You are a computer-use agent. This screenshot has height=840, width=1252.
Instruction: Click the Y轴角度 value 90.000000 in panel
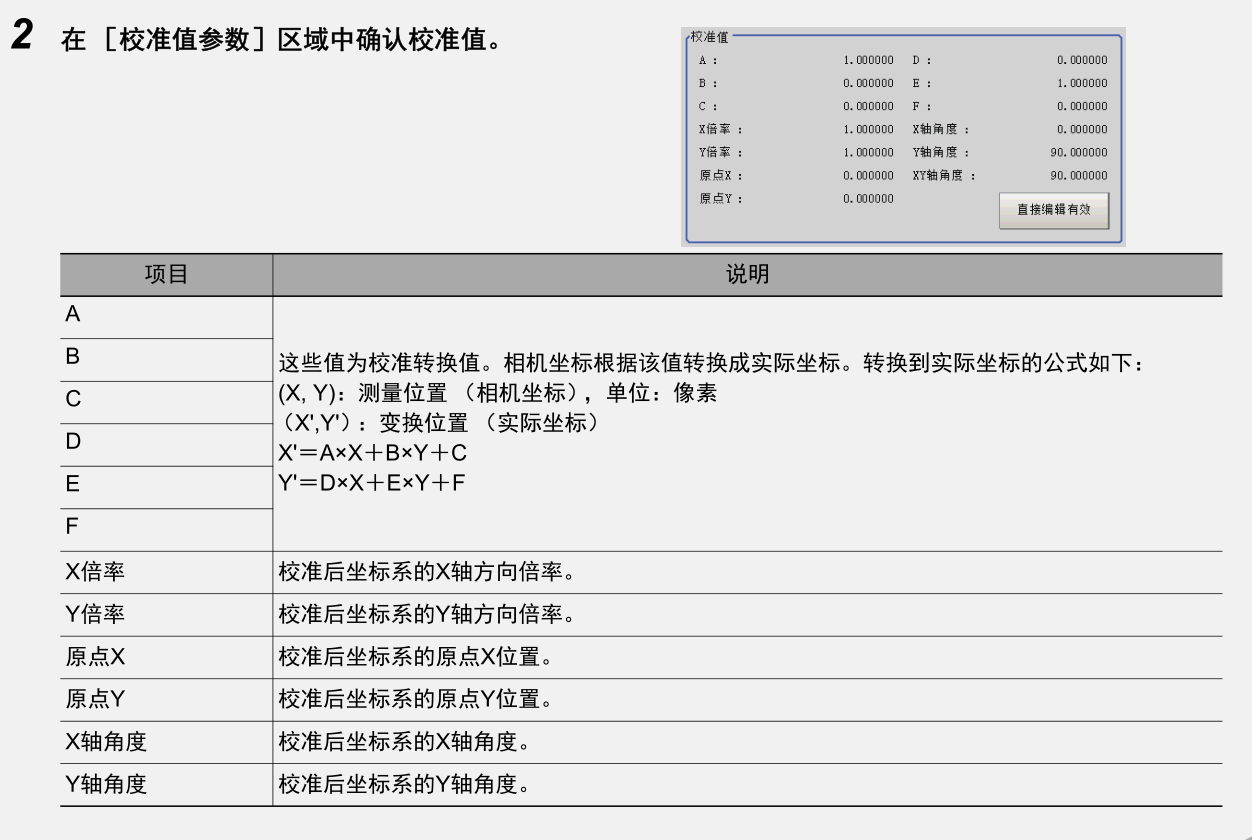[1079, 152]
